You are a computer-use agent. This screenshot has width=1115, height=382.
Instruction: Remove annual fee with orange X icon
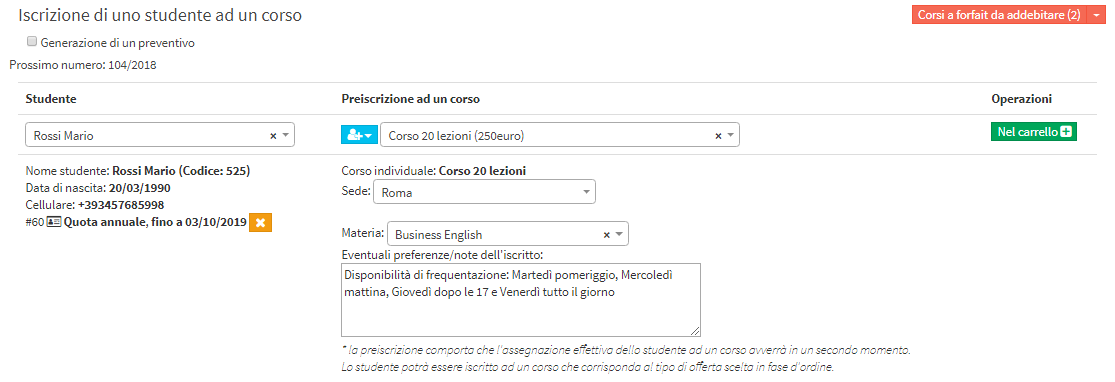(x=260, y=223)
